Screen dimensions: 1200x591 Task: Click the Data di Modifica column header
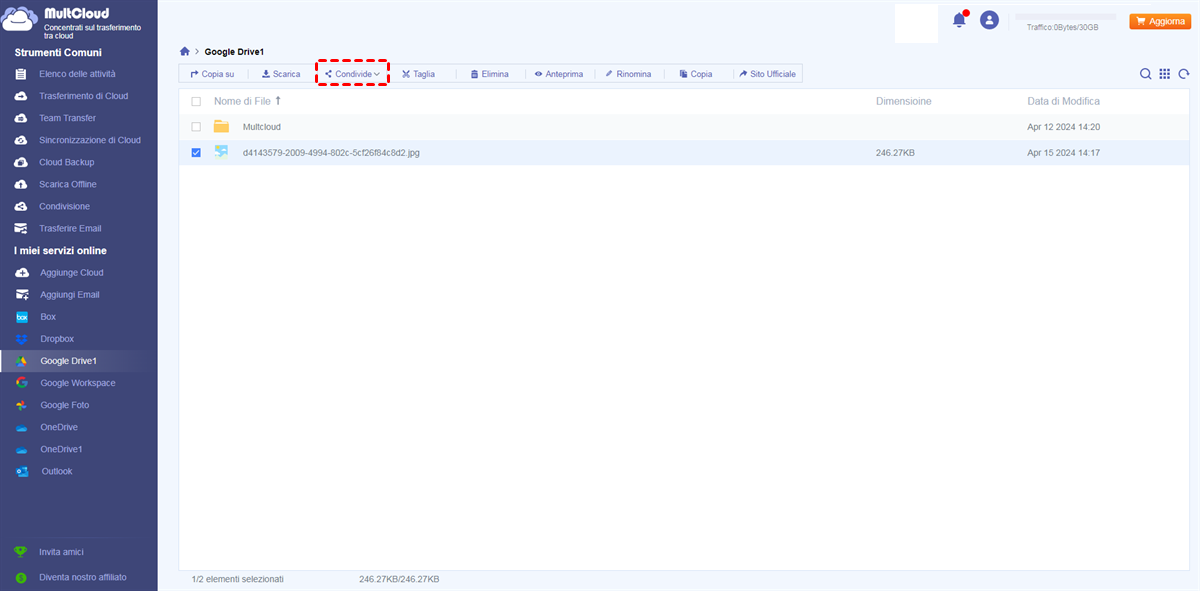point(1063,101)
